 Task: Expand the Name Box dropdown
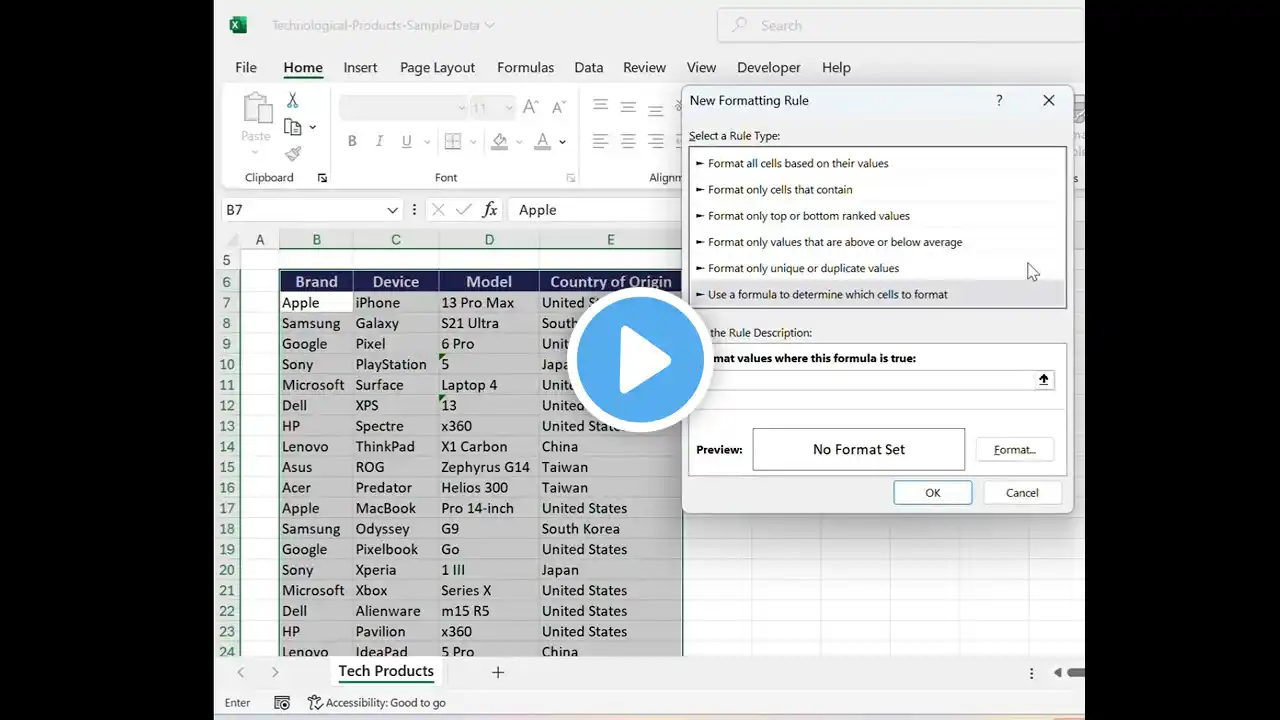393,210
